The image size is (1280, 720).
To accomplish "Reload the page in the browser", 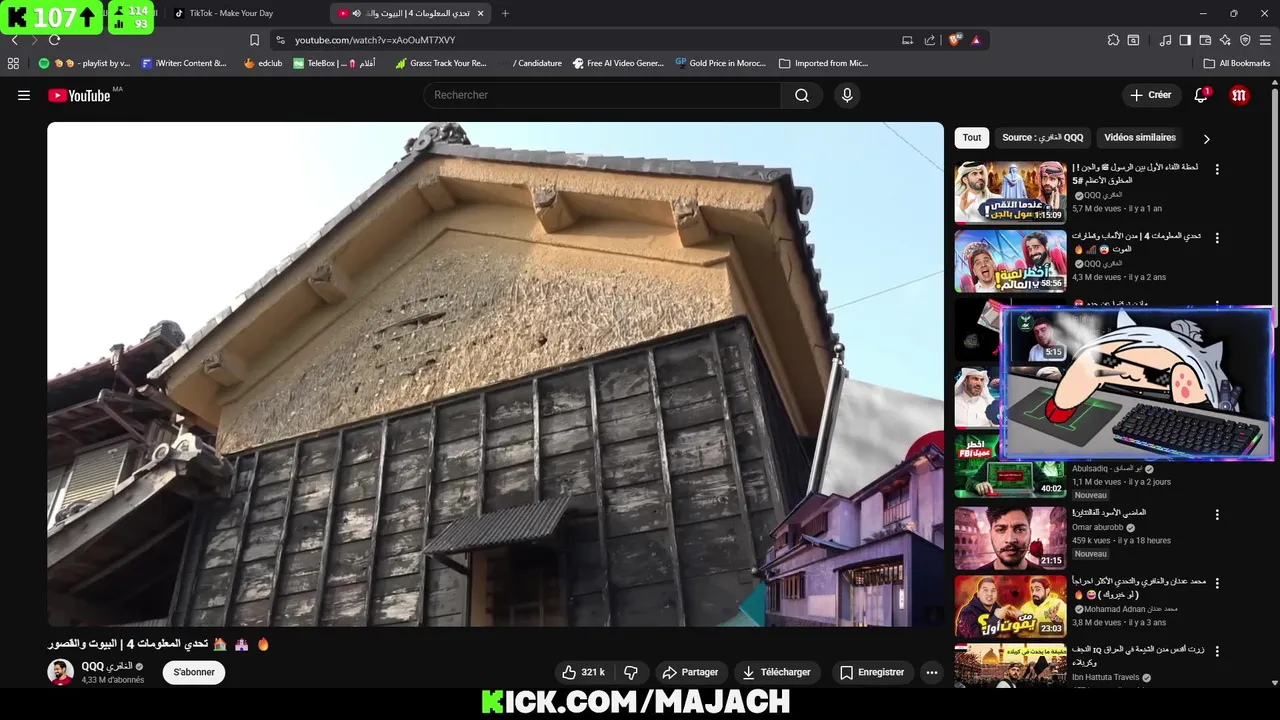I will [54, 40].
